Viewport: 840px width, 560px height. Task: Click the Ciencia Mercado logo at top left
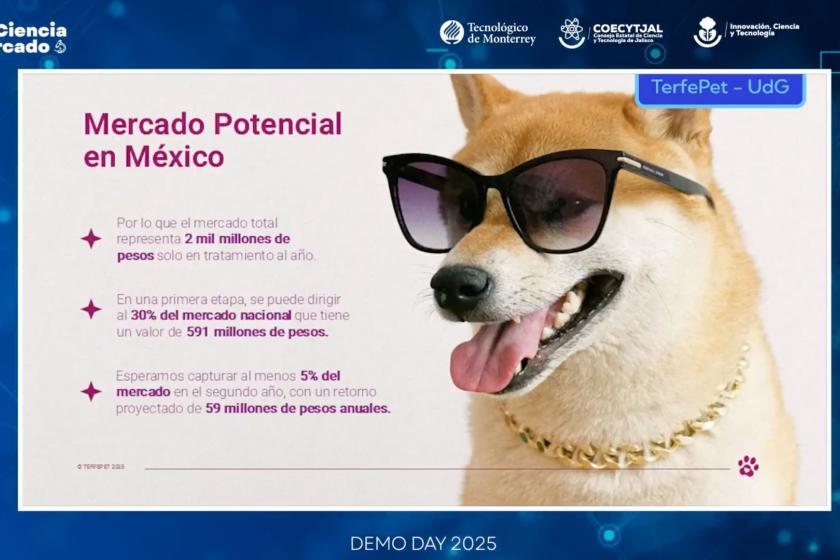[33, 37]
